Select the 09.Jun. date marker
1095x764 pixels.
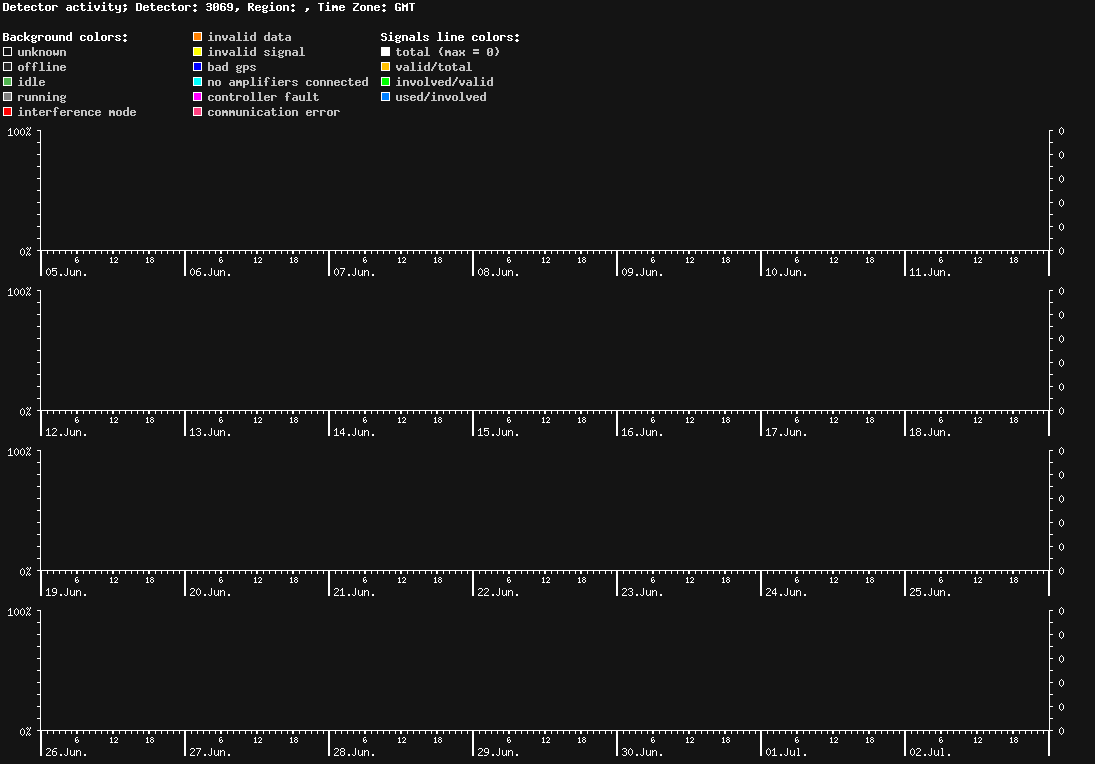point(642,272)
